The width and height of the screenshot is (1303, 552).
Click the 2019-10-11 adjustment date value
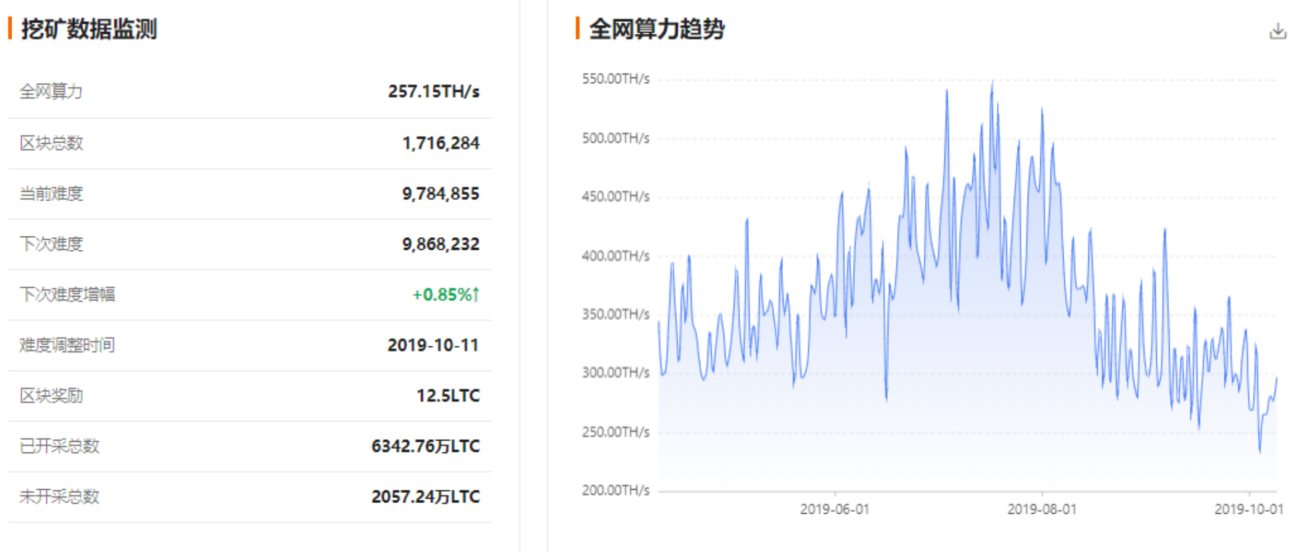pos(433,345)
